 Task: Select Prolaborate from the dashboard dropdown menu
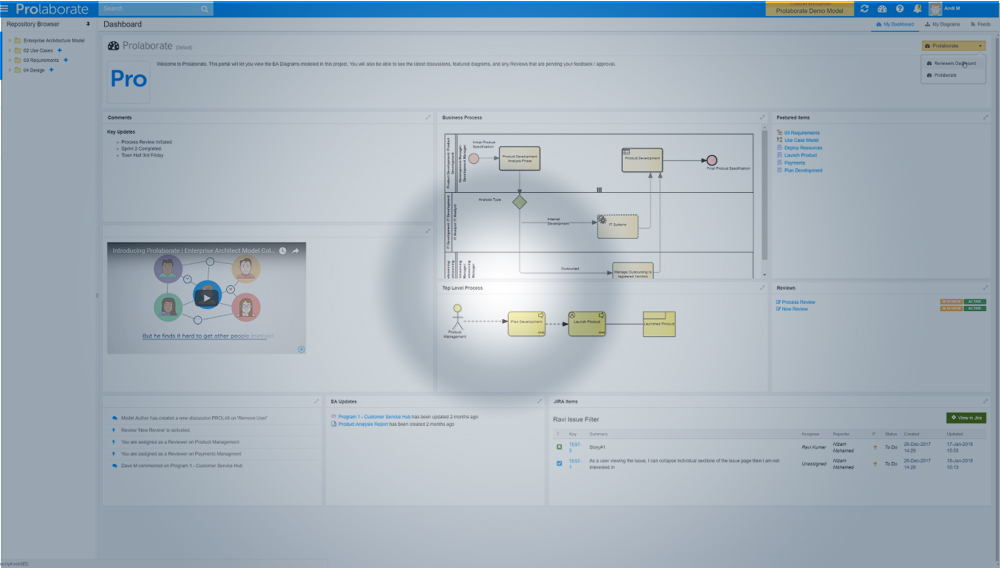coord(945,75)
